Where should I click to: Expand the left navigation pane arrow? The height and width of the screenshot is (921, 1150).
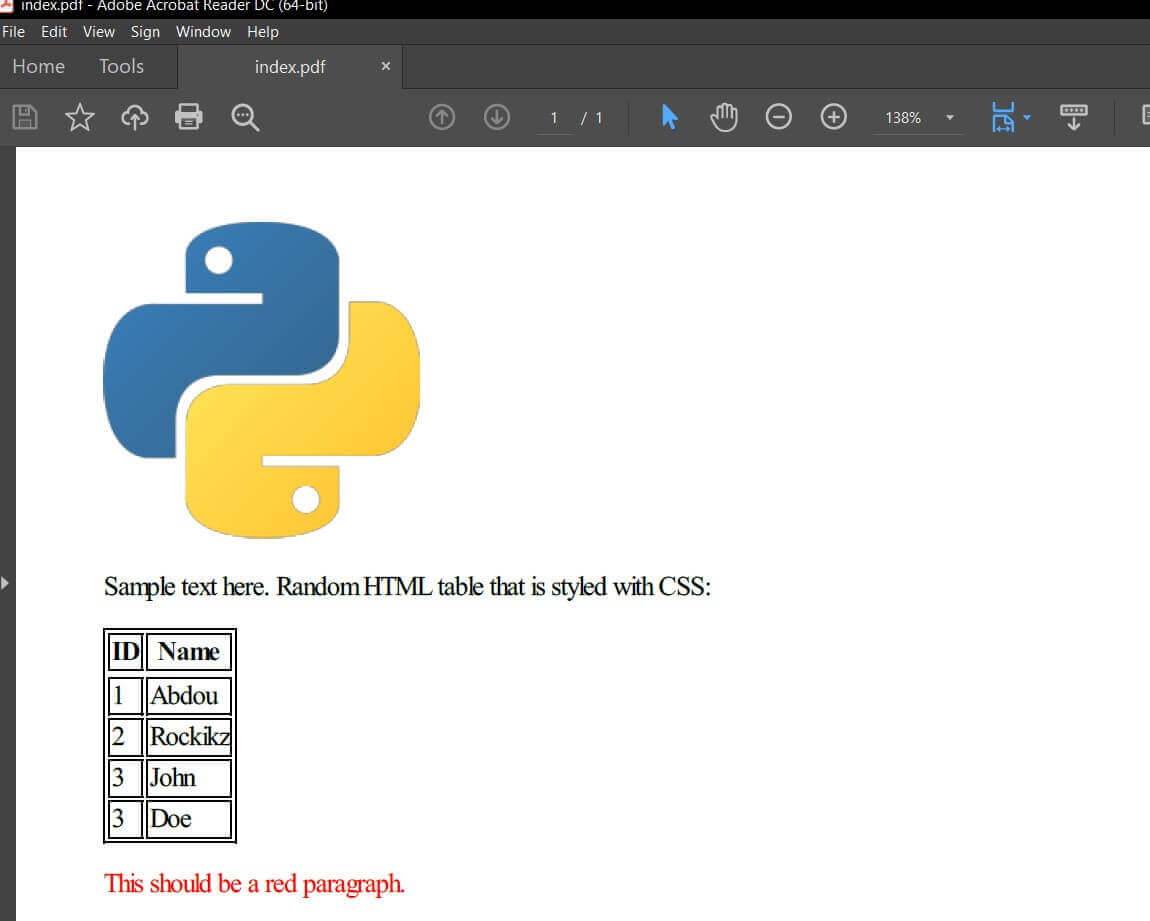click(5, 582)
